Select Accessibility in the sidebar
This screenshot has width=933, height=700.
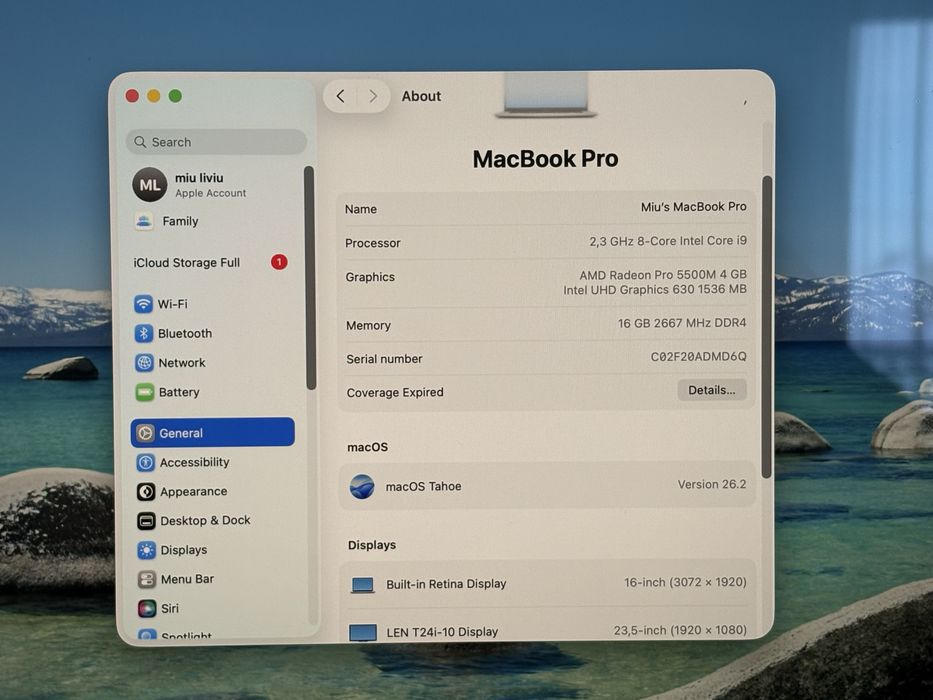pyautogui.click(x=212, y=462)
